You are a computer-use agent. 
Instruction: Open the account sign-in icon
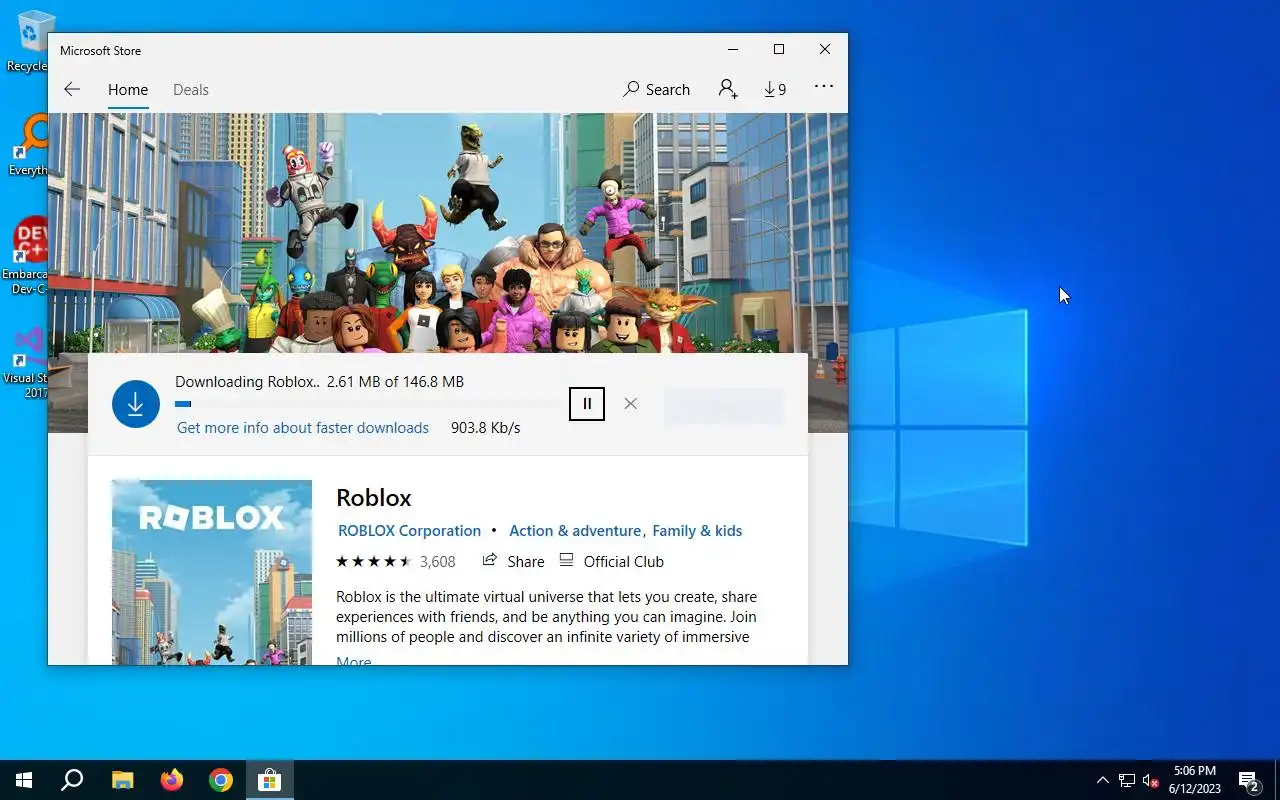coord(728,89)
